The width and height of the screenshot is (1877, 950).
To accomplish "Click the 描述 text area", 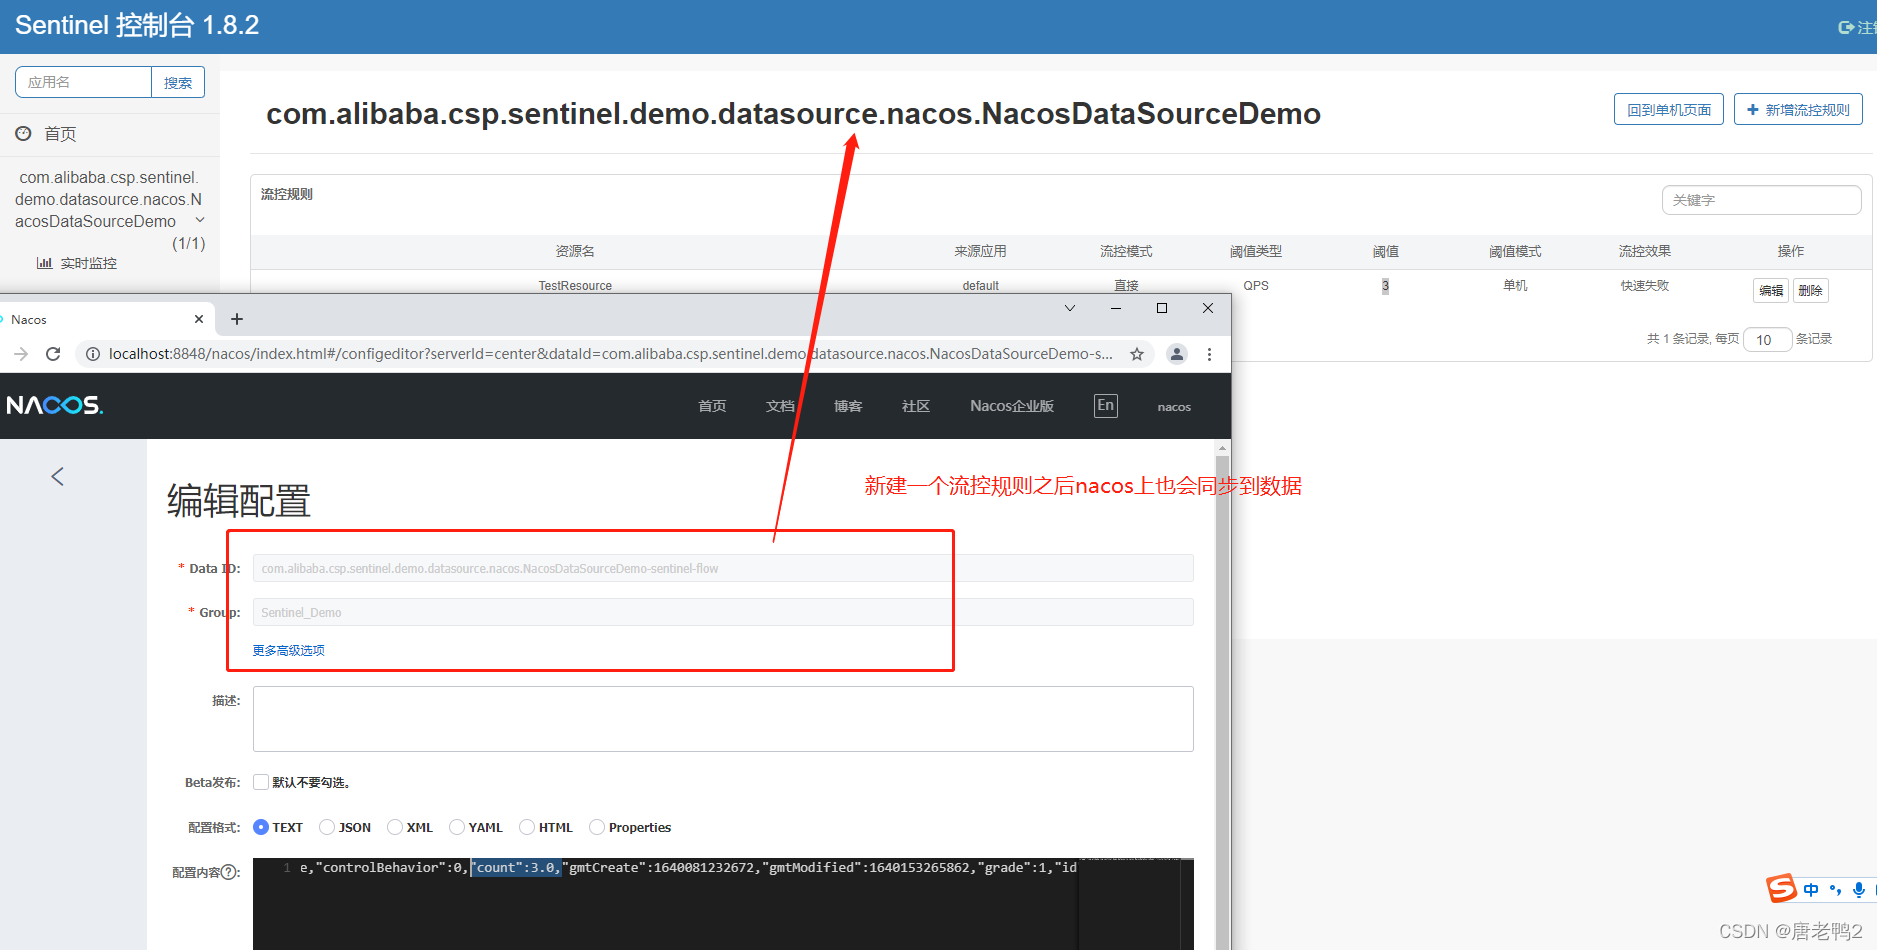I will (723, 719).
